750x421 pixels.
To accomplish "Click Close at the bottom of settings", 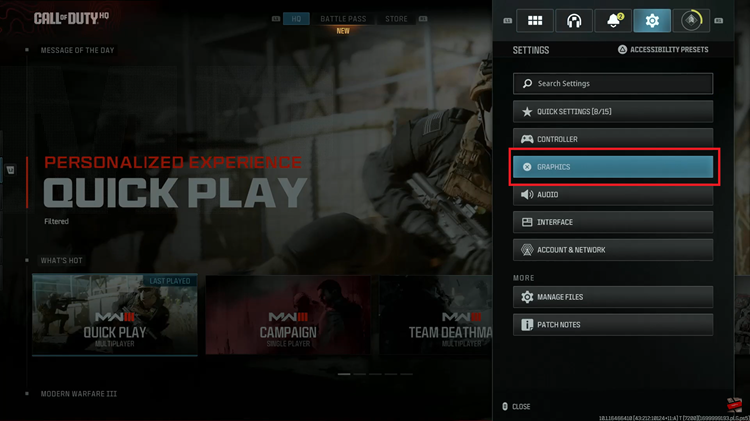I will 516,407.
